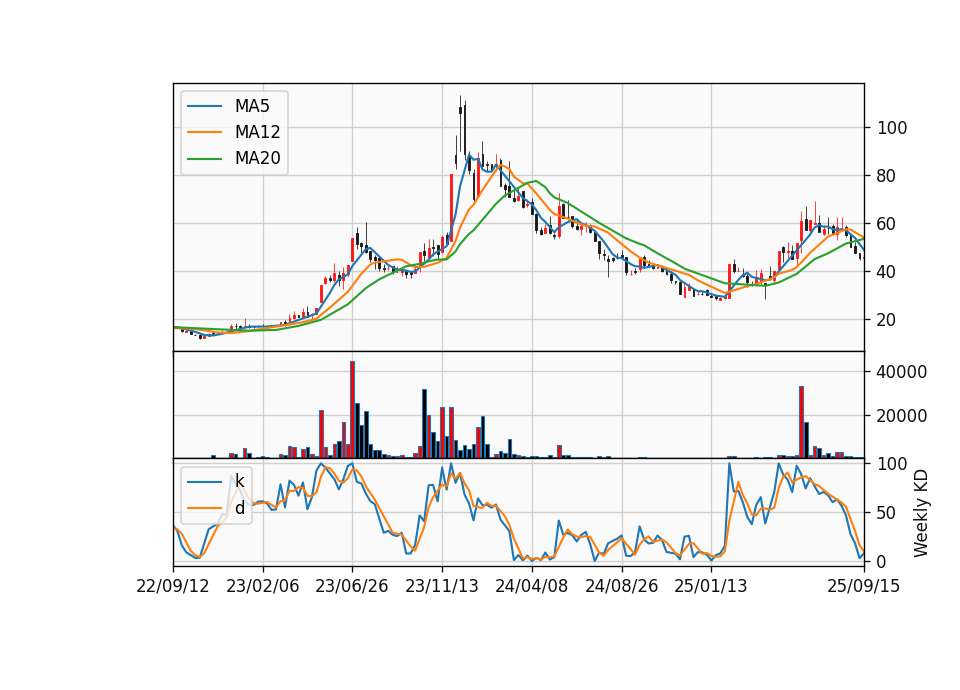This screenshot has width=960, height=690.
Task: Click the price axis value 60
Action: pos(888,224)
